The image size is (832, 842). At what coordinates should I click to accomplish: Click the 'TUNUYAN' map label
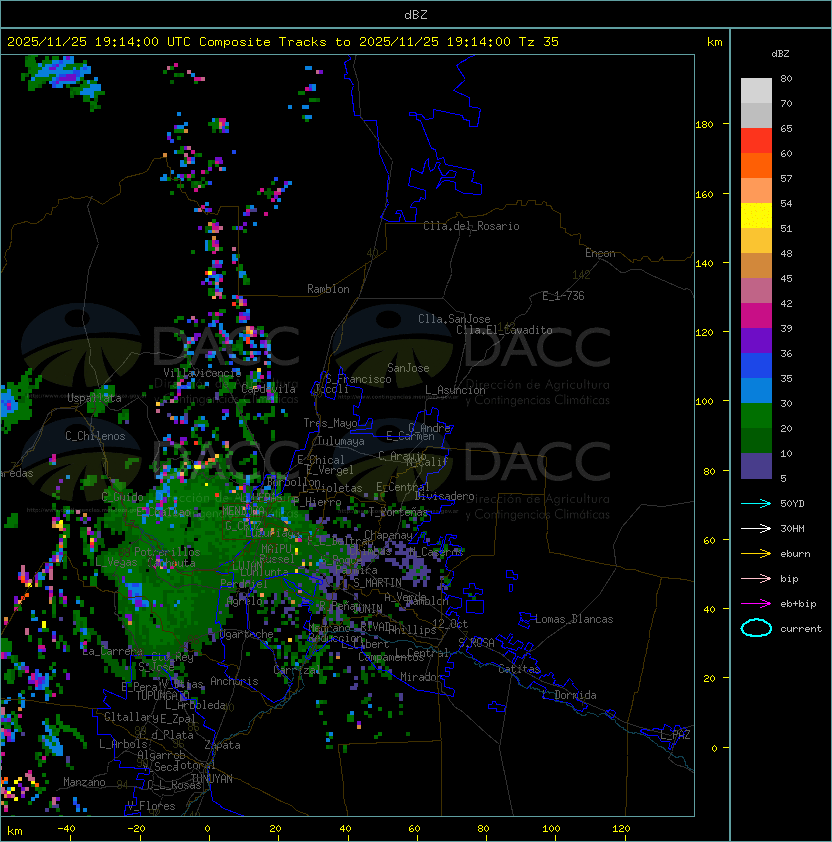tap(212, 779)
